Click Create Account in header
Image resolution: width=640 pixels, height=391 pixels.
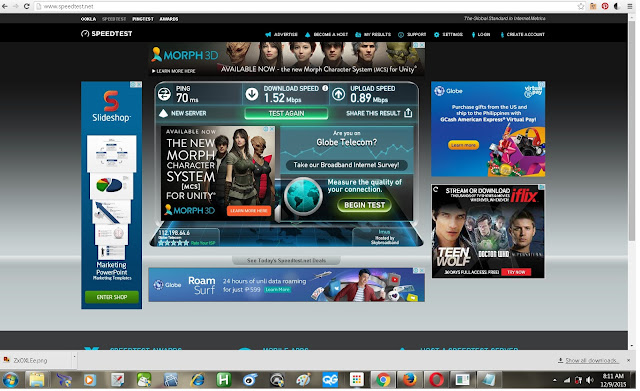pyautogui.click(x=522, y=34)
